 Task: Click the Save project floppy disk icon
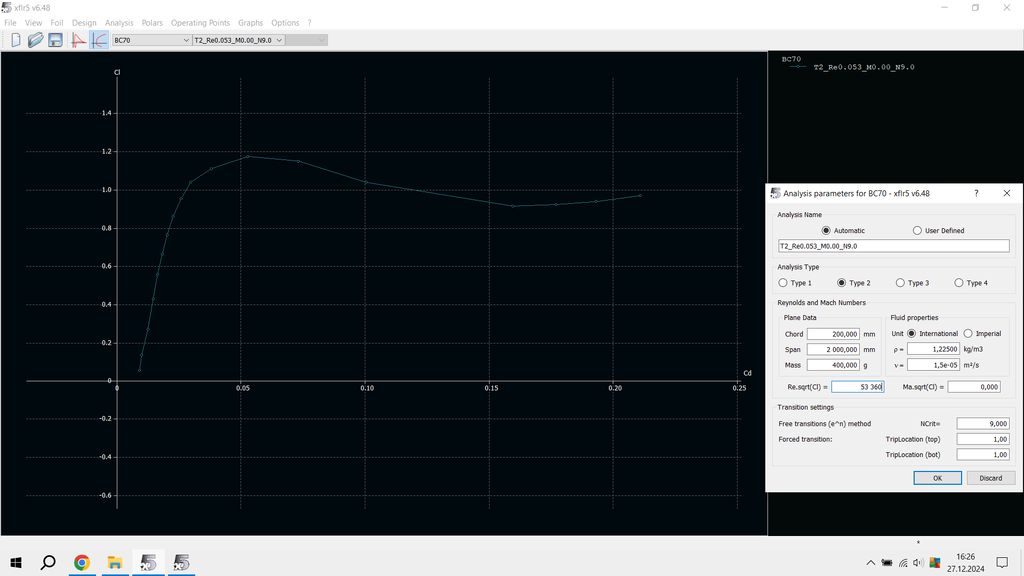coord(55,40)
